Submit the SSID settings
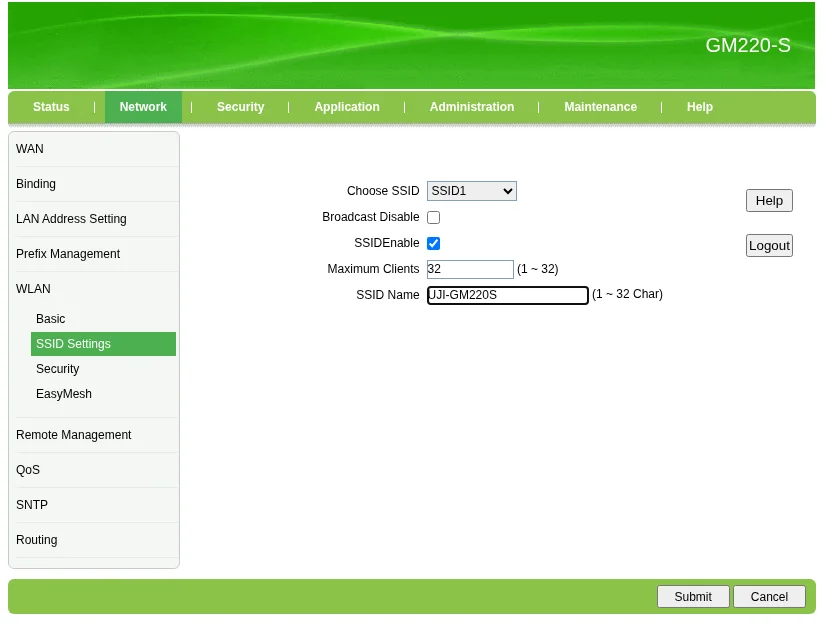Viewport: 824px width, 624px height. point(693,597)
